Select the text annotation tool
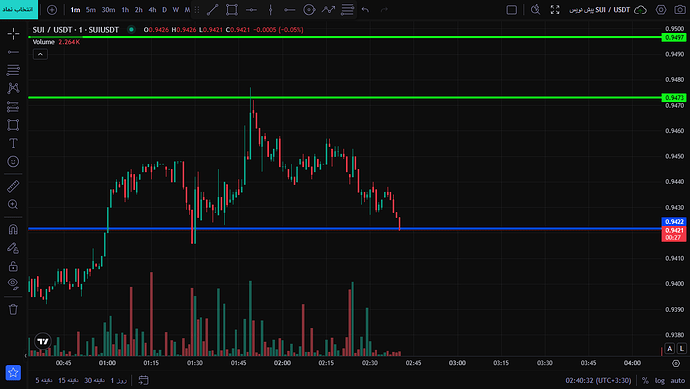 13,143
